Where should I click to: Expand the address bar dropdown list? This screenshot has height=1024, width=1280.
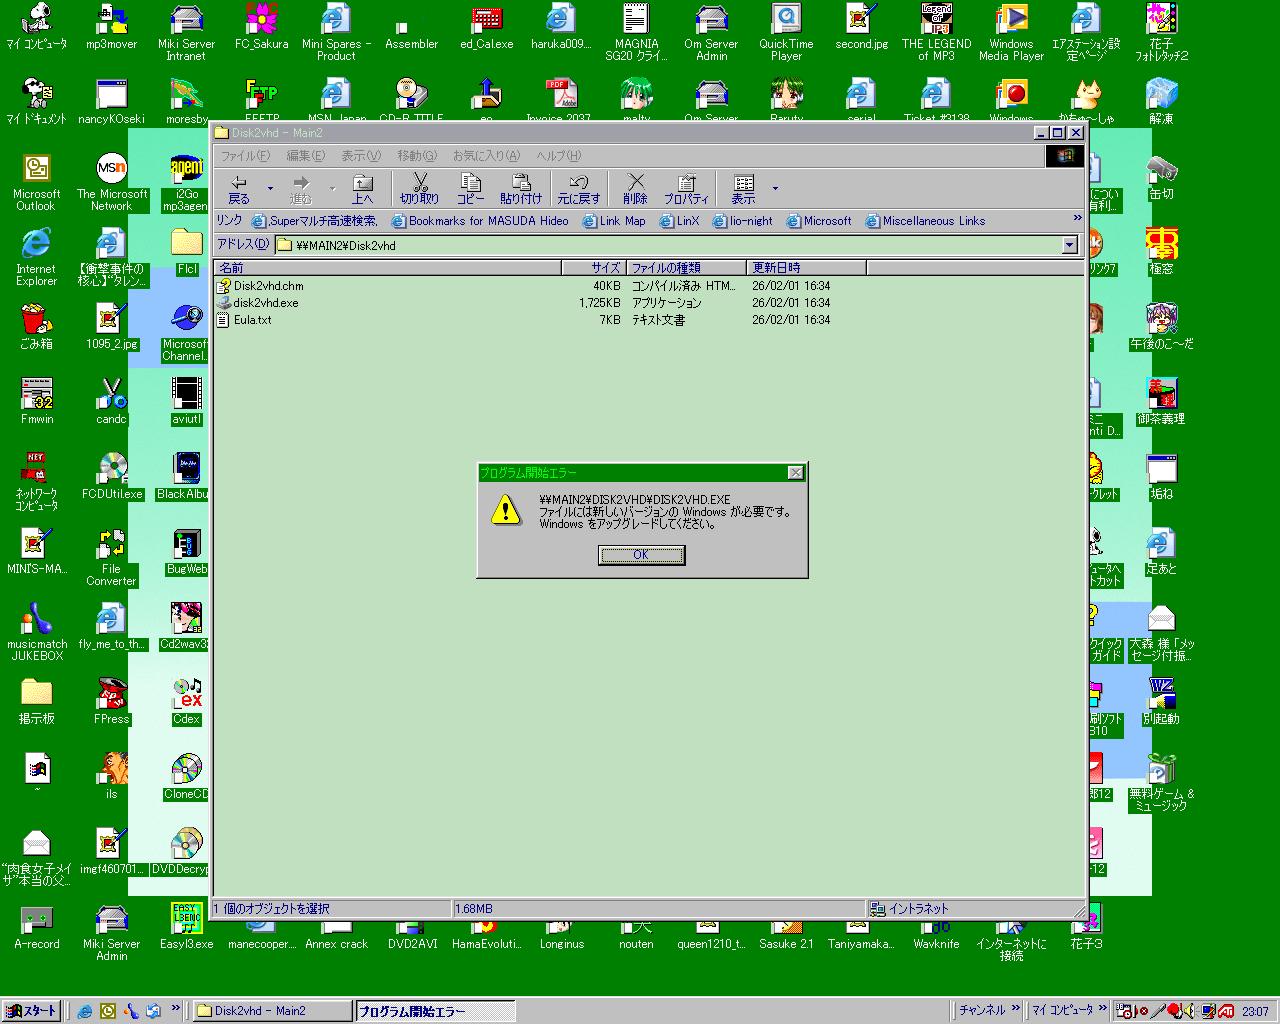point(1069,245)
